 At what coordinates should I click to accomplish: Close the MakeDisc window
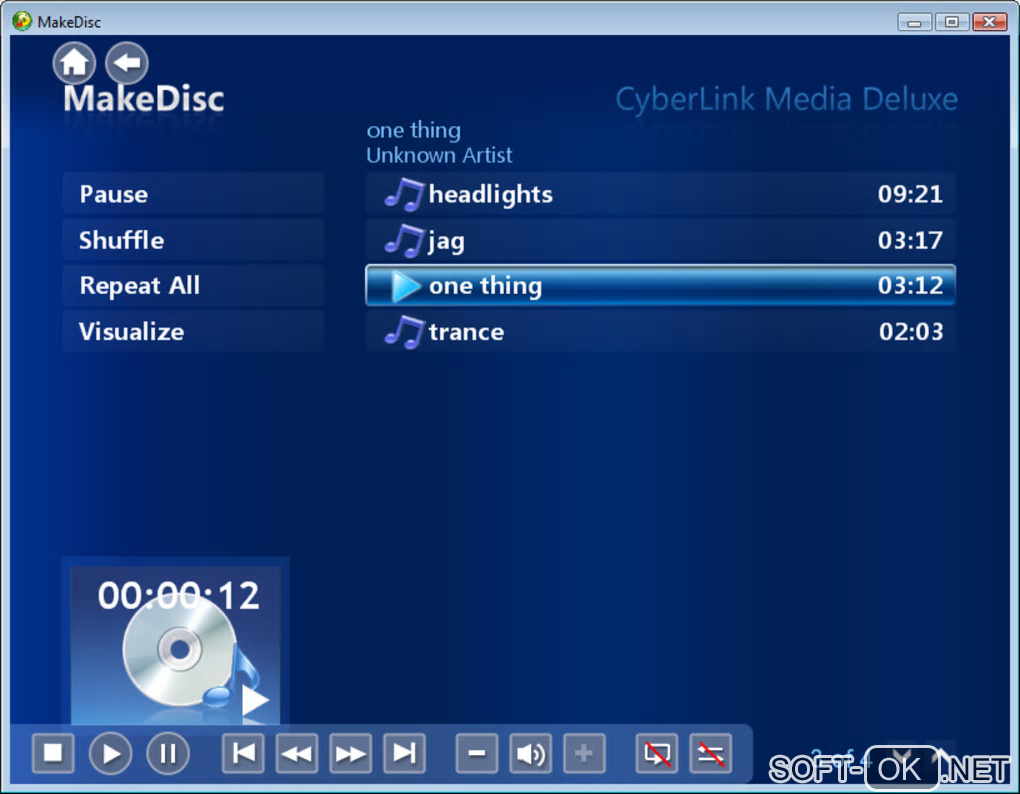(989, 22)
